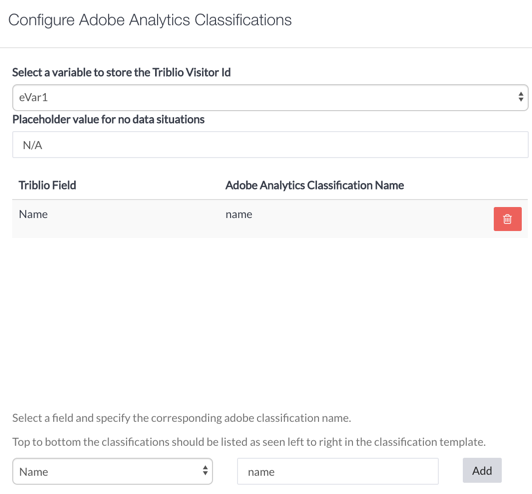Click the Configure Adobe Analytics Classifications title
This screenshot has height=494, width=532.
point(150,20)
